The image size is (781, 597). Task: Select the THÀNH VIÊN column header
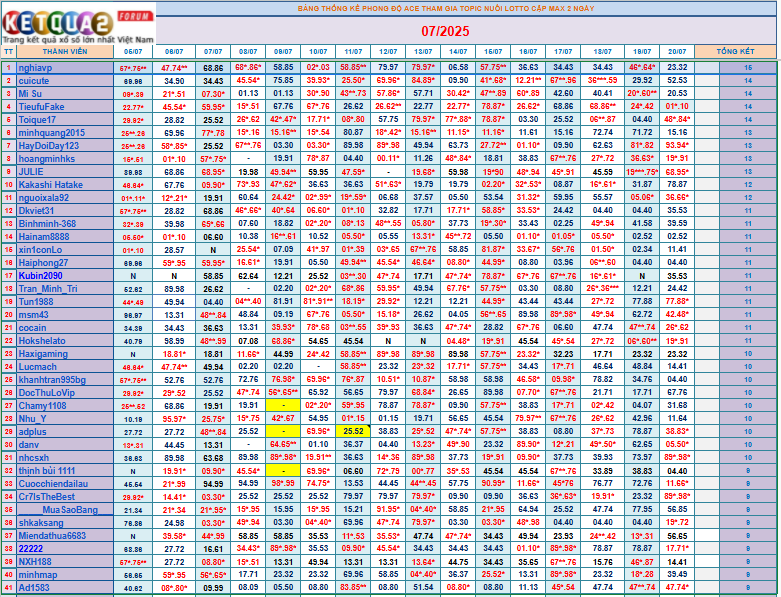64,50
